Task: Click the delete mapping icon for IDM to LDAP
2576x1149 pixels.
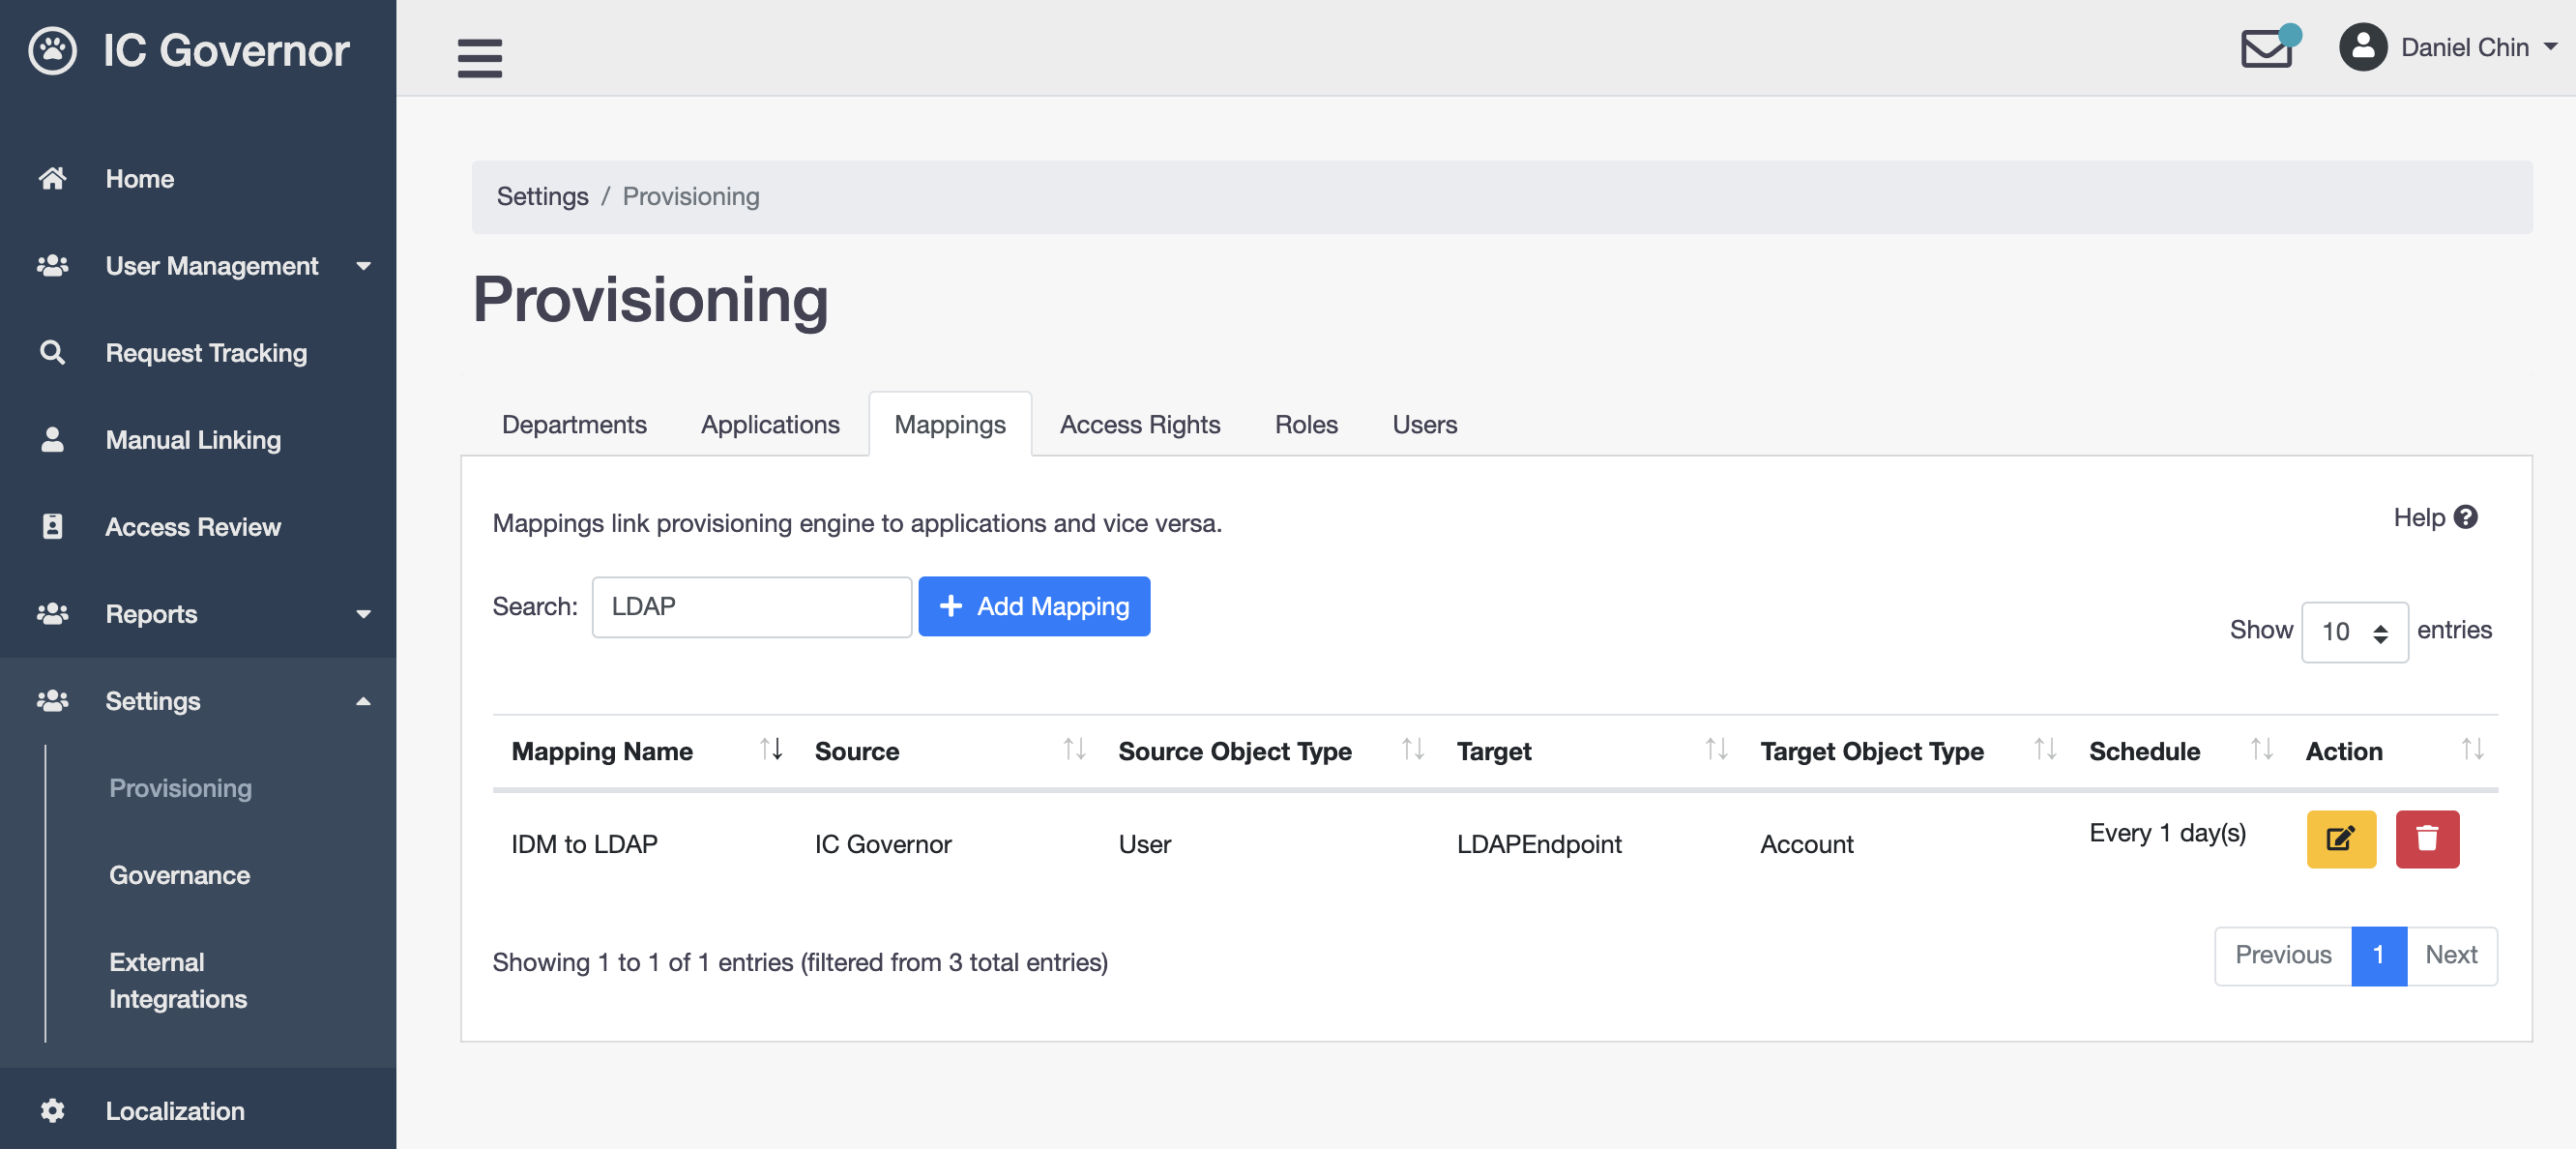Action: (2428, 839)
